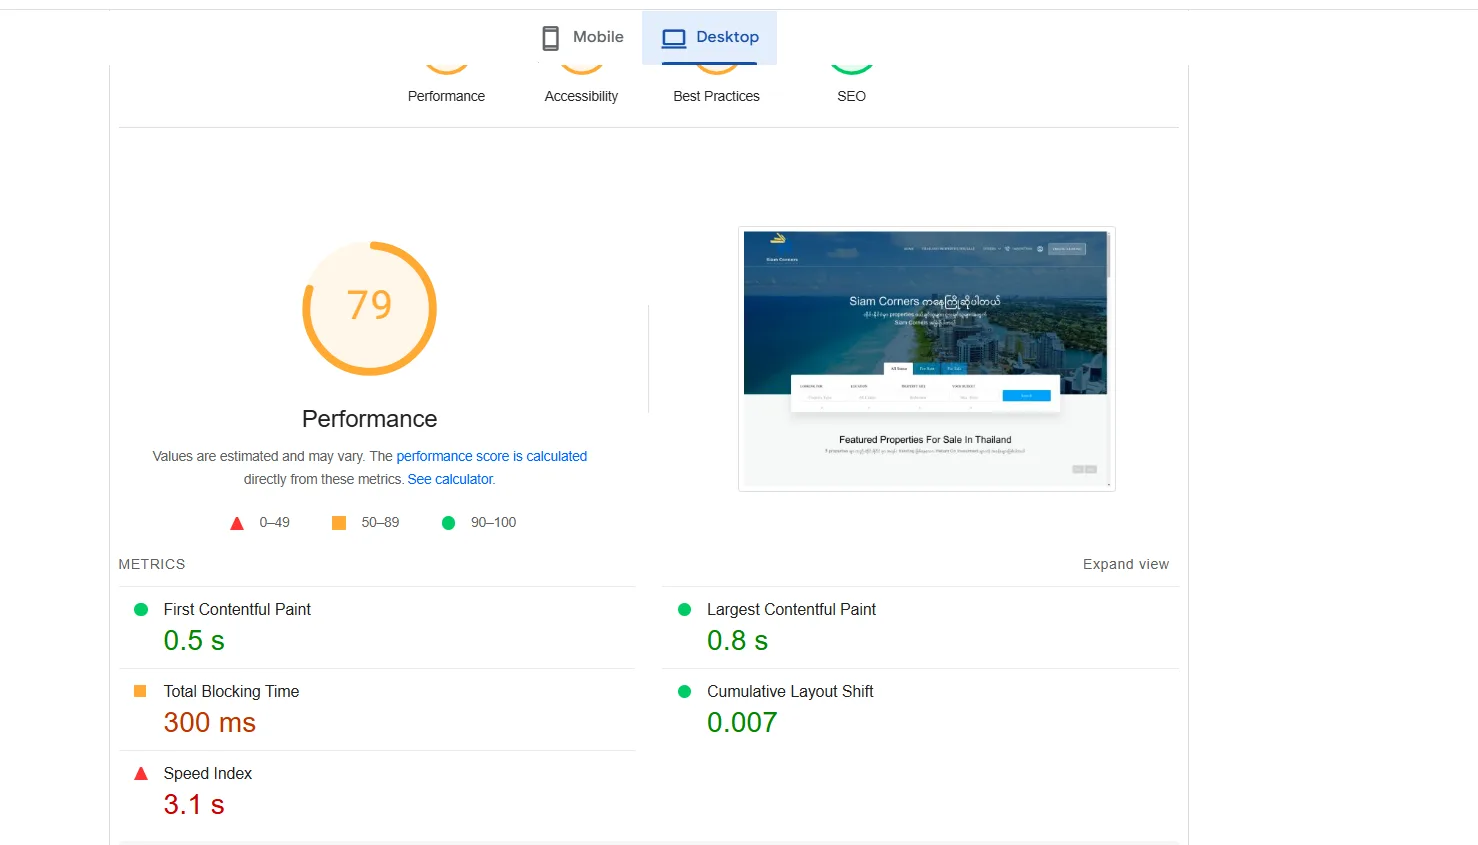Click the desktop monitor icon

pos(674,38)
